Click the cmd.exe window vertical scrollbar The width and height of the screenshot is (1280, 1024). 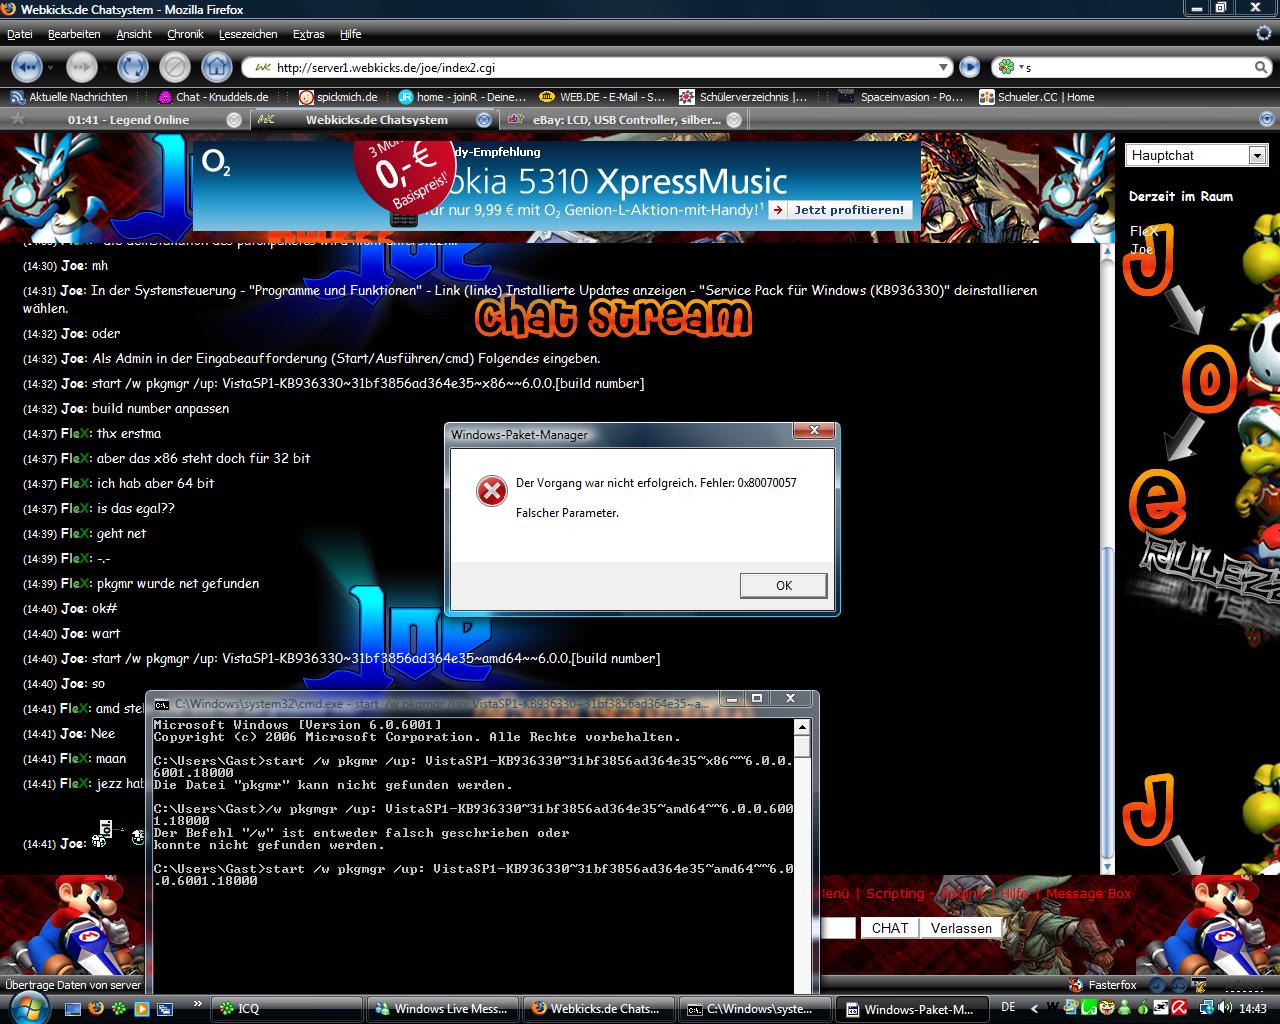click(x=802, y=855)
